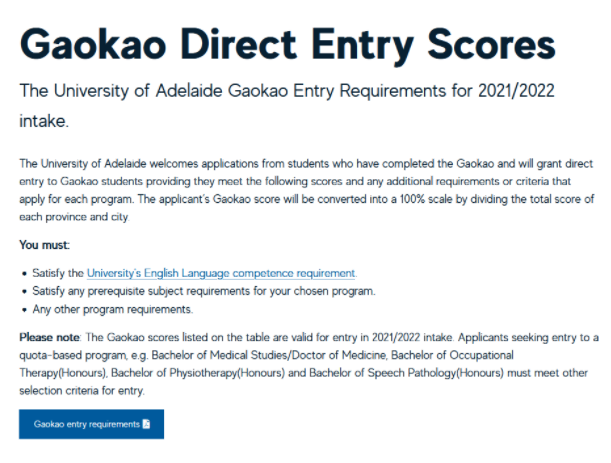Click the "selection criteria for entry" line
This screenshot has width=611, height=463.
point(82,391)
